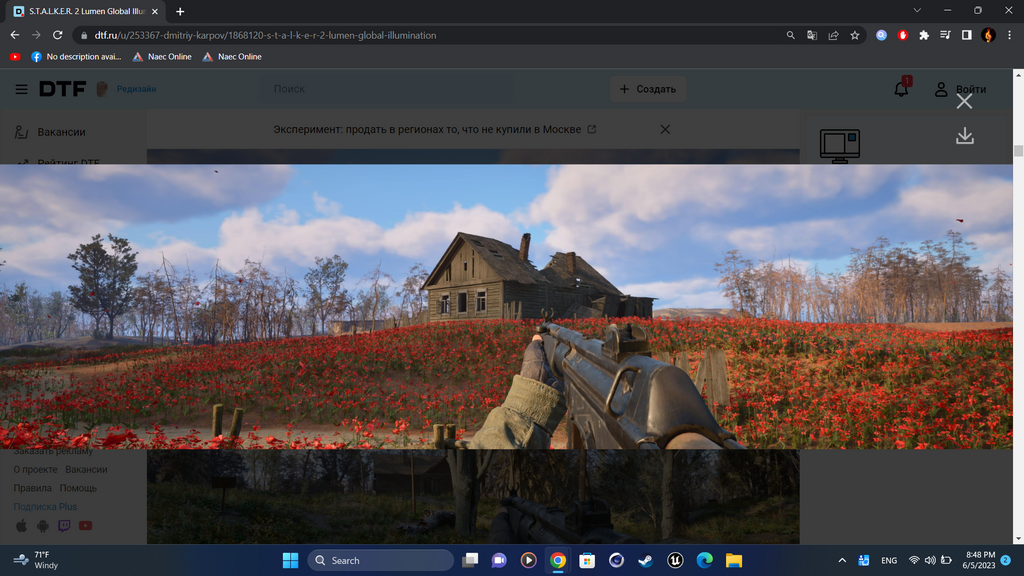Download the enlarged screenshot image
The height and width of the screenshot is (576, 1024).
pos(965,136)
